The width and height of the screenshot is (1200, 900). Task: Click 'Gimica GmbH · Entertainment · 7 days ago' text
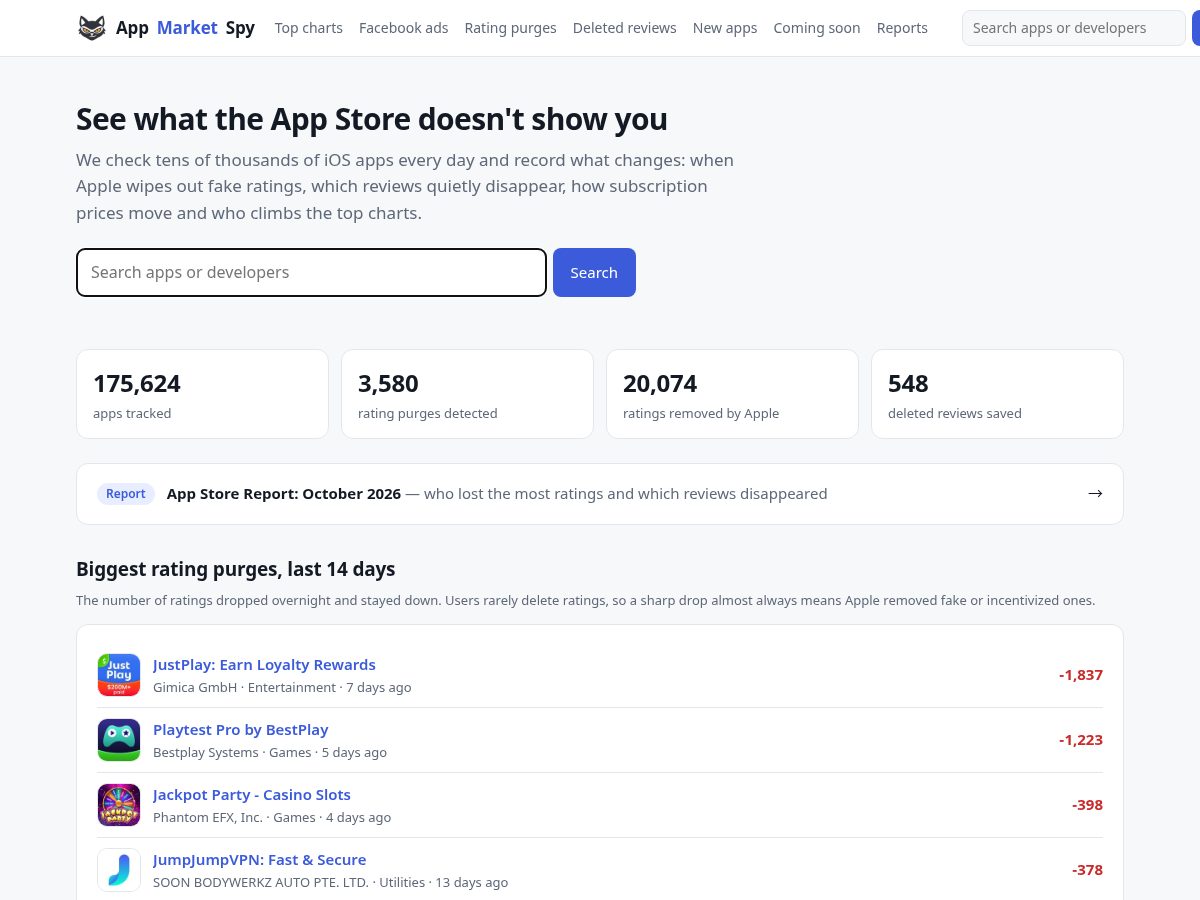tap(282, 688)
